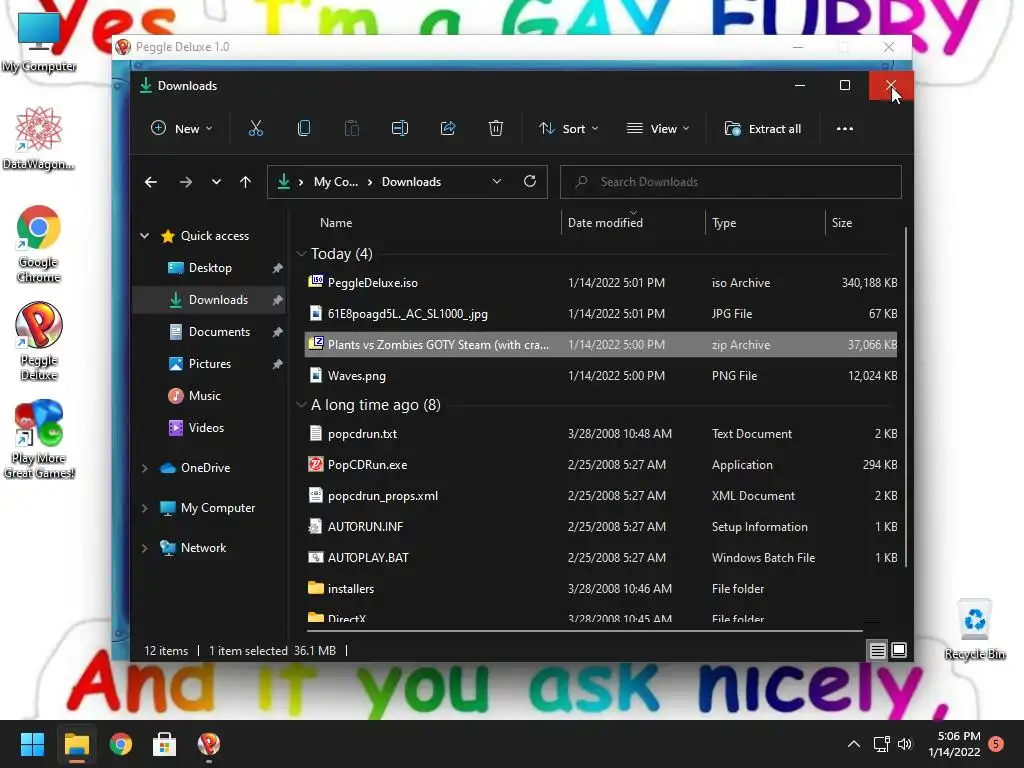The height and width of the screenshot is (768, 1024).
Task: Select the installers folder
Action: click(x=601, y=588)
